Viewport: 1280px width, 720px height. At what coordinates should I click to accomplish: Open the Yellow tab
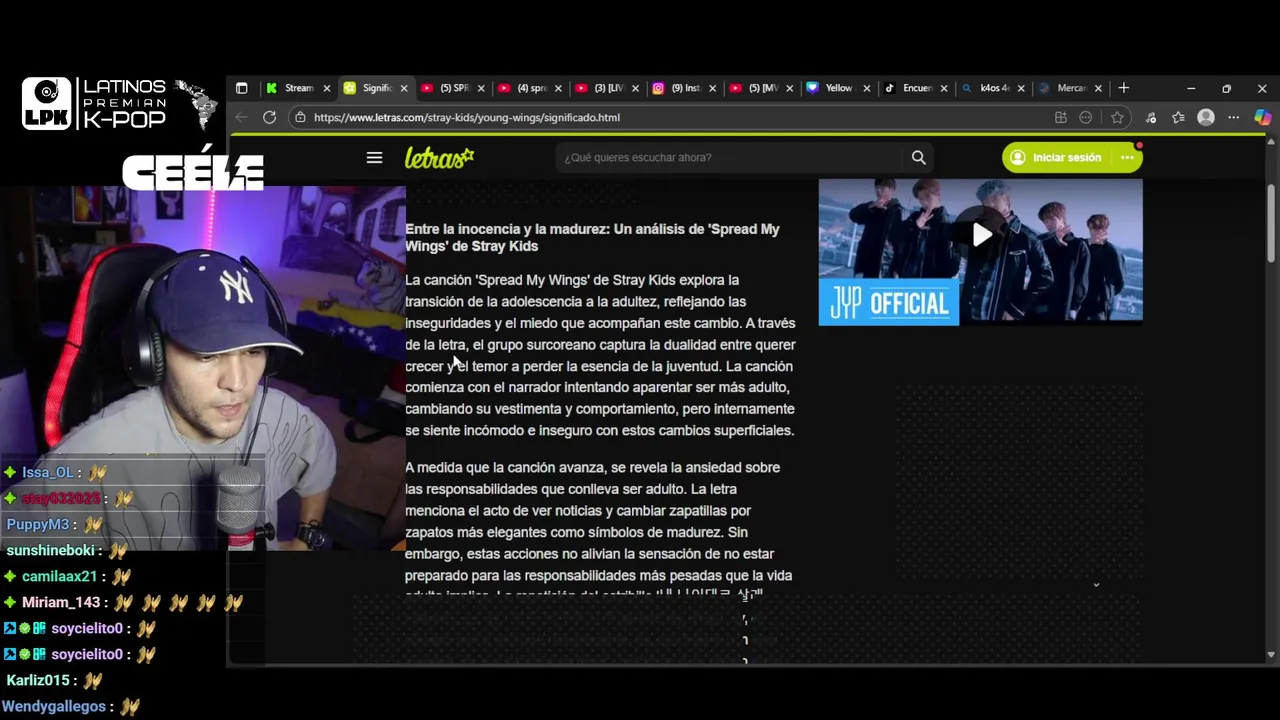pos(837,88)
